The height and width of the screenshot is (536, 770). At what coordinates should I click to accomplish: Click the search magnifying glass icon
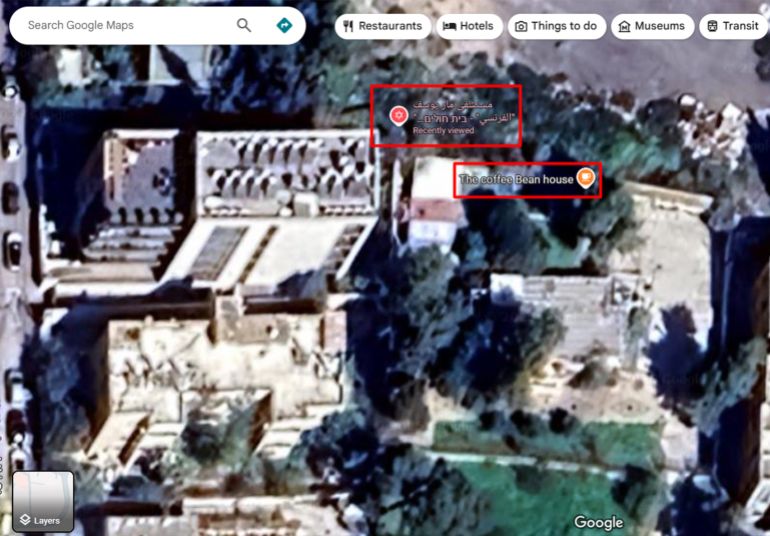pyautogui.click(x=244, y=25)
